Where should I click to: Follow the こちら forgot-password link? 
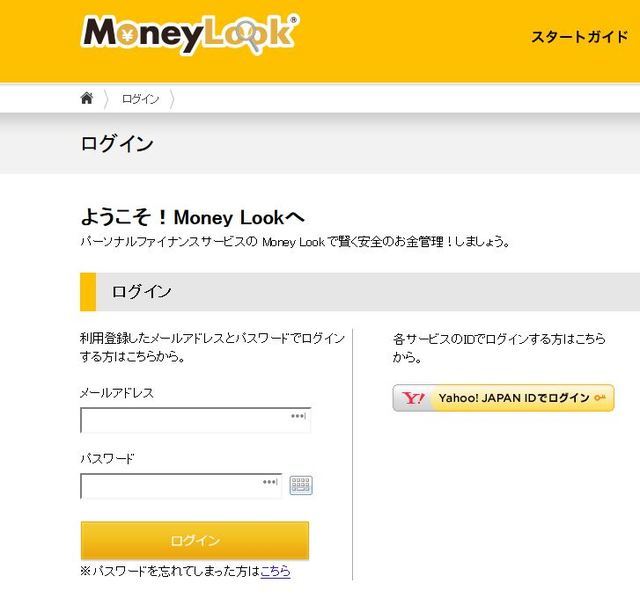[275, 571]
